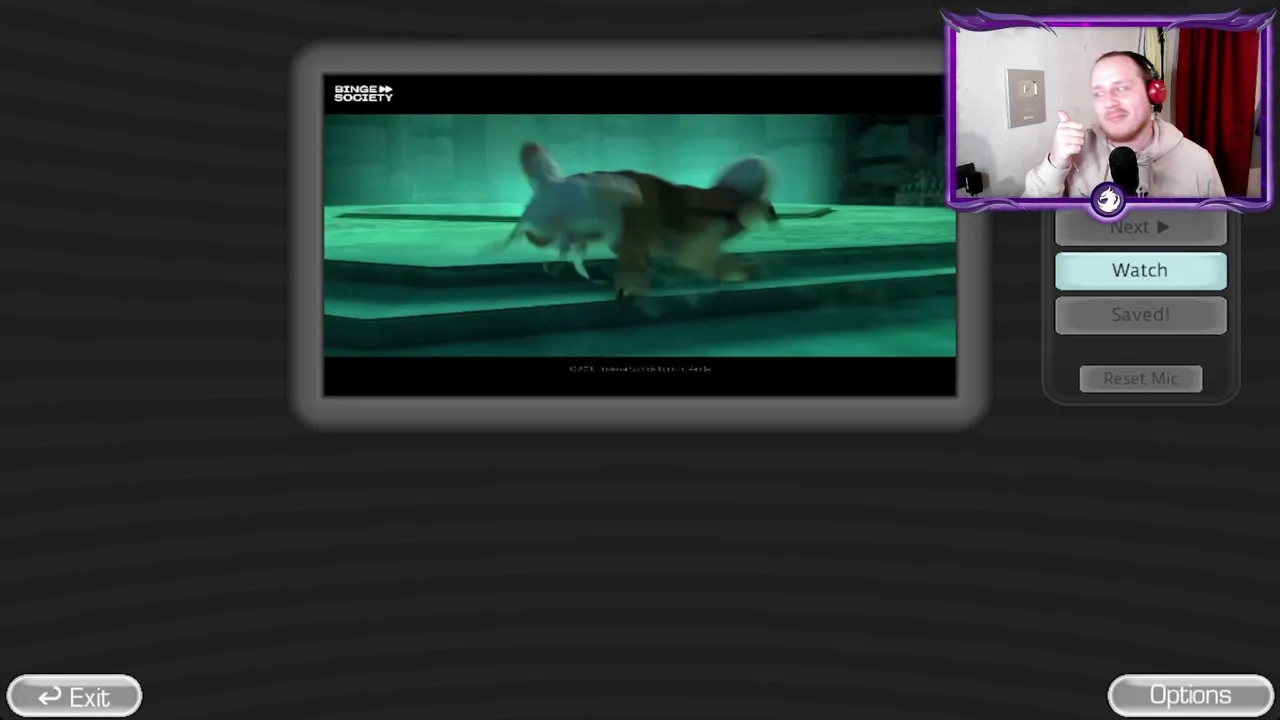
Task: Open the Options menu
Action: (1190, 696)
